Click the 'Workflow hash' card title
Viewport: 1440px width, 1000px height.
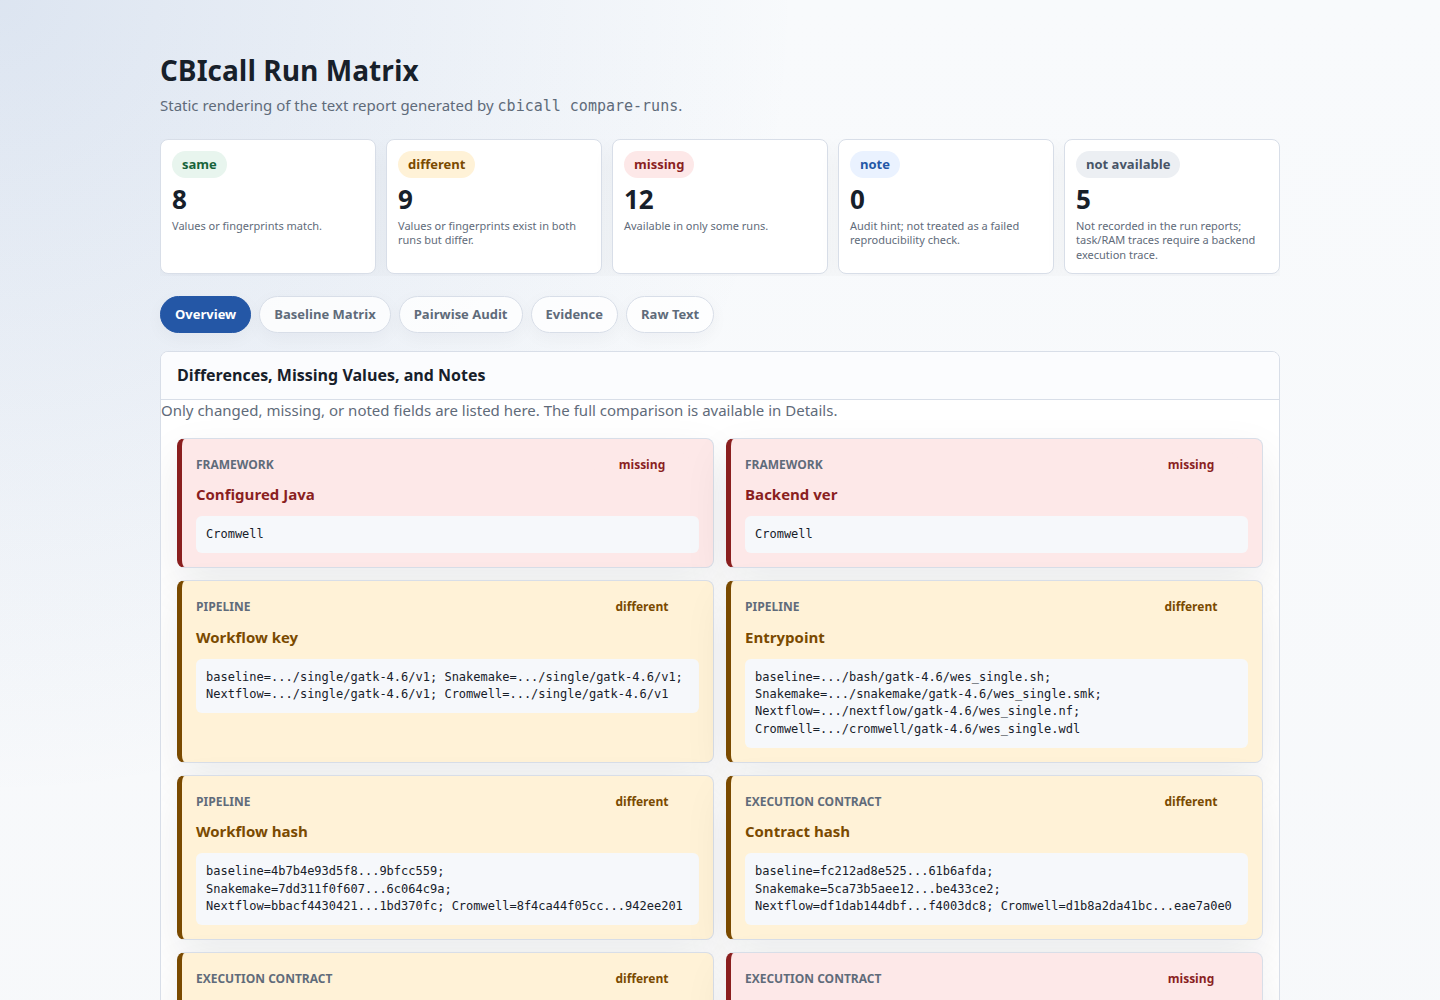[252, 832]
